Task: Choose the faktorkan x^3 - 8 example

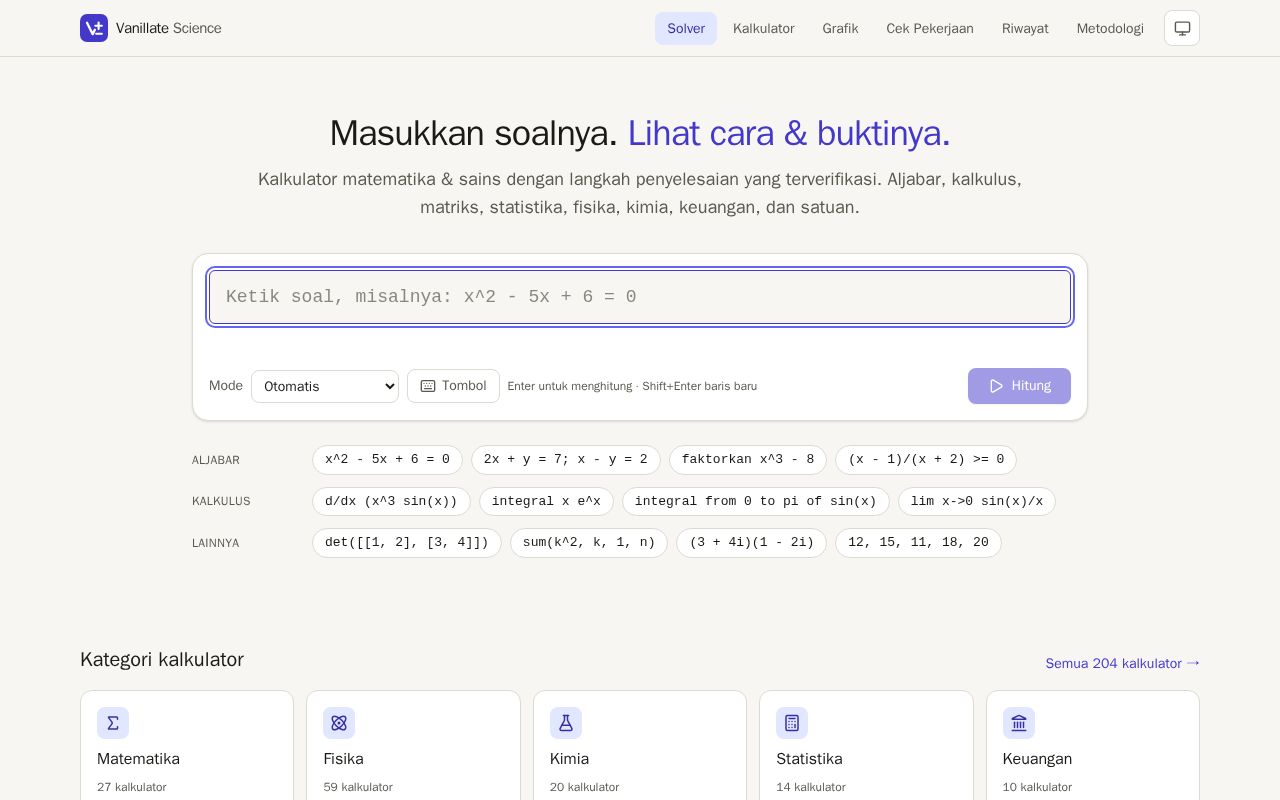Action: pos(748,460)
